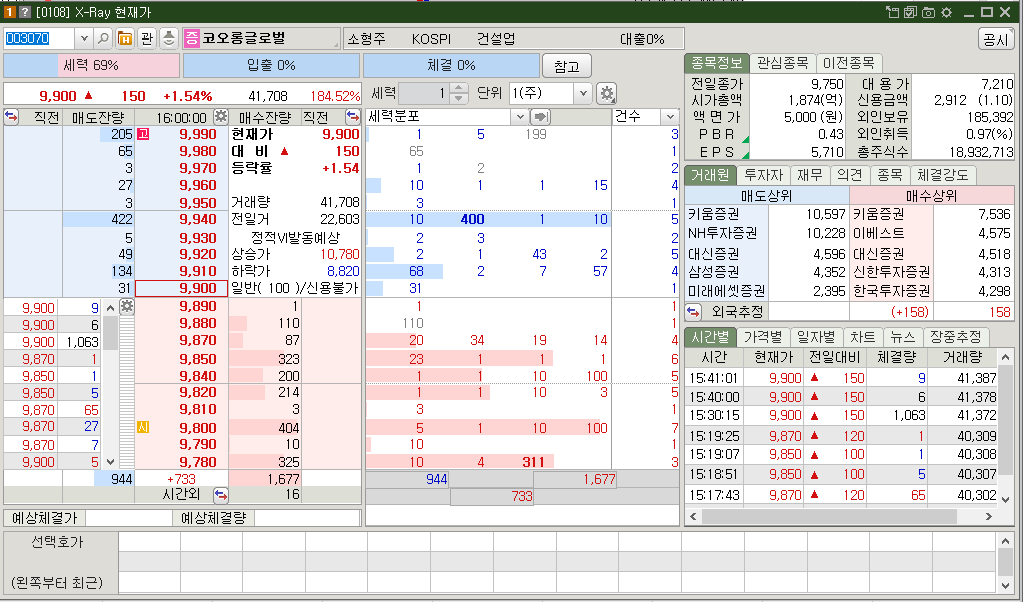1023x602 pixels.
Task: Click the 참고 button
Action: point(566,66)
